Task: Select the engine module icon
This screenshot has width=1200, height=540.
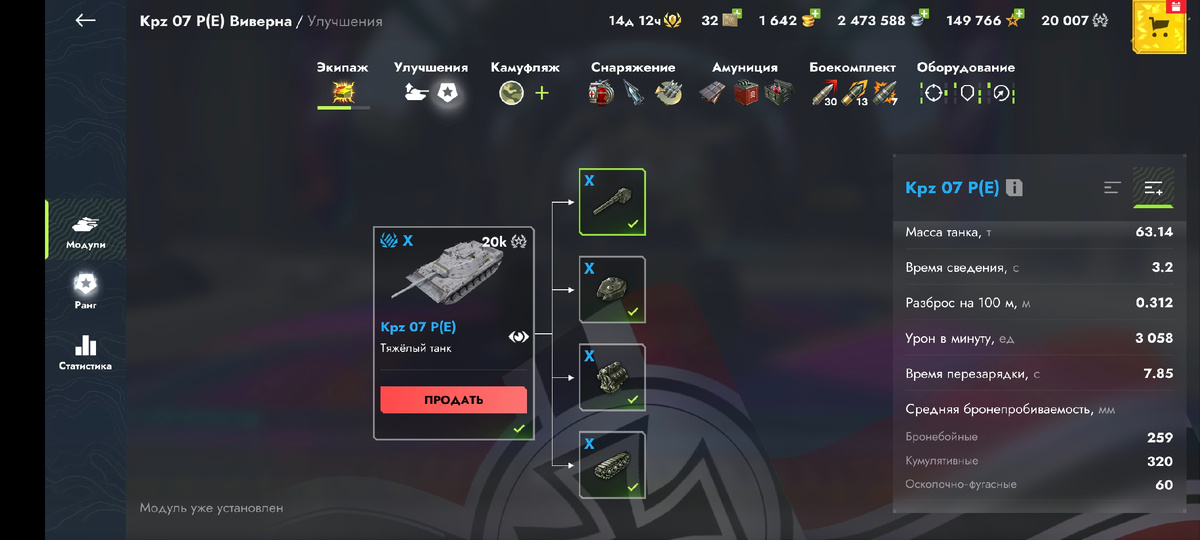Action: point(612,377)
